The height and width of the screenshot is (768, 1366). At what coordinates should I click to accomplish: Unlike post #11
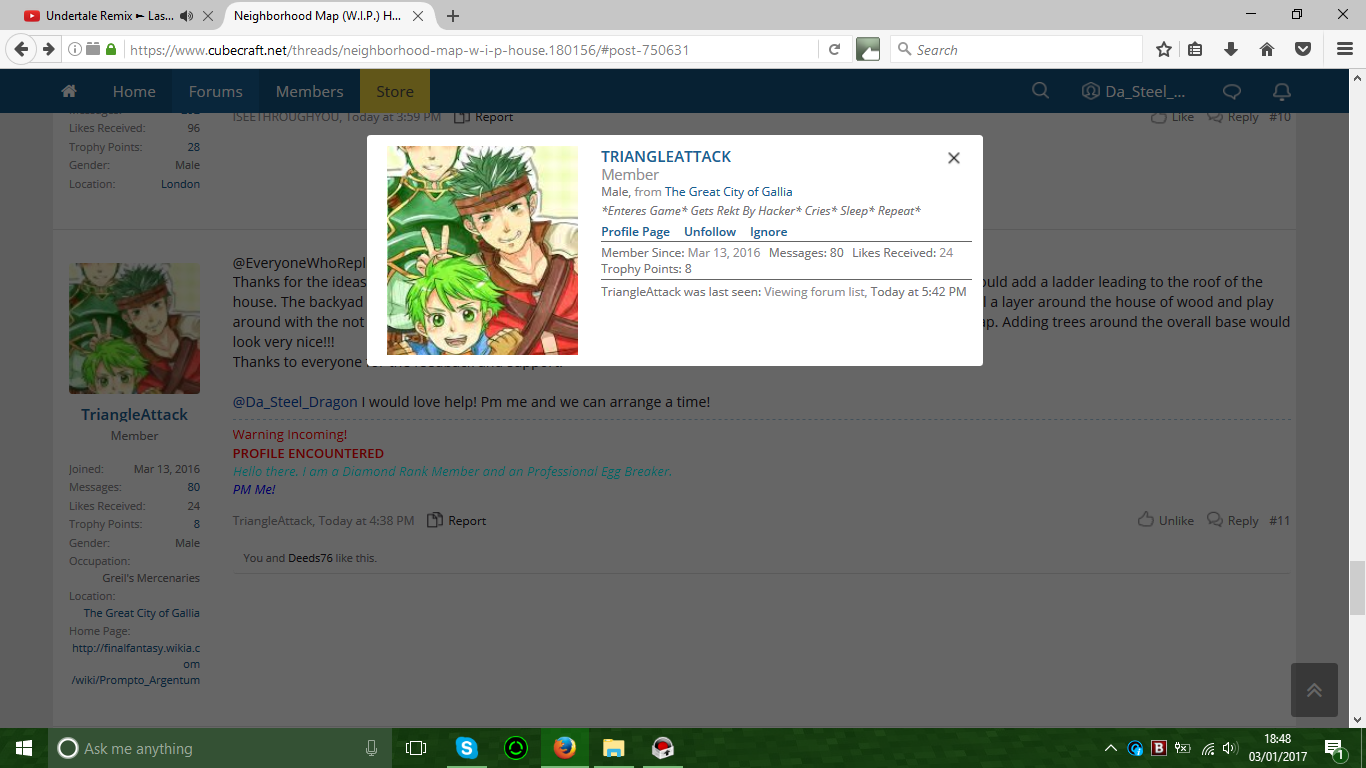(x=1166, y=520)
